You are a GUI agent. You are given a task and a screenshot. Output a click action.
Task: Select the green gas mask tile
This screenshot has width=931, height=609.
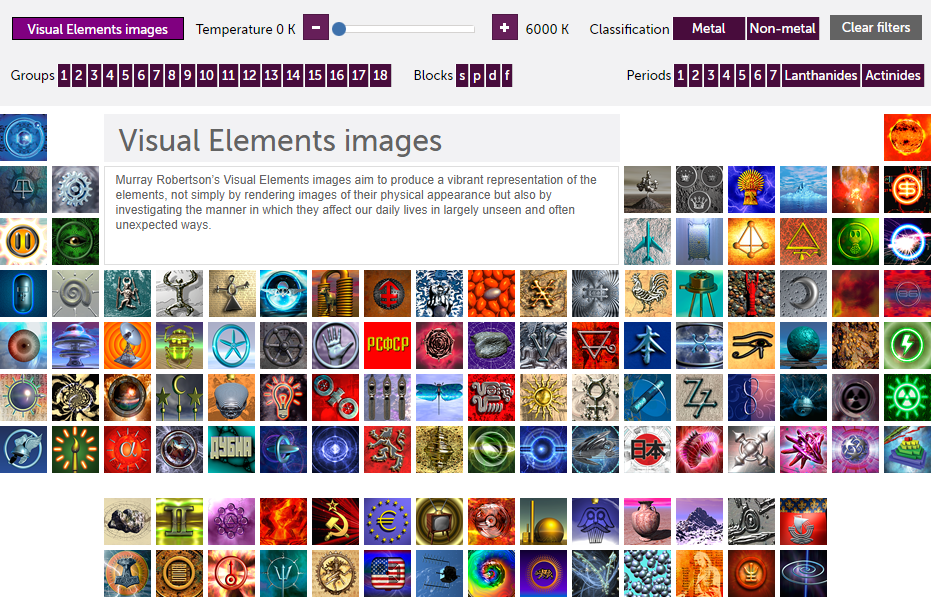coord(855,242)
